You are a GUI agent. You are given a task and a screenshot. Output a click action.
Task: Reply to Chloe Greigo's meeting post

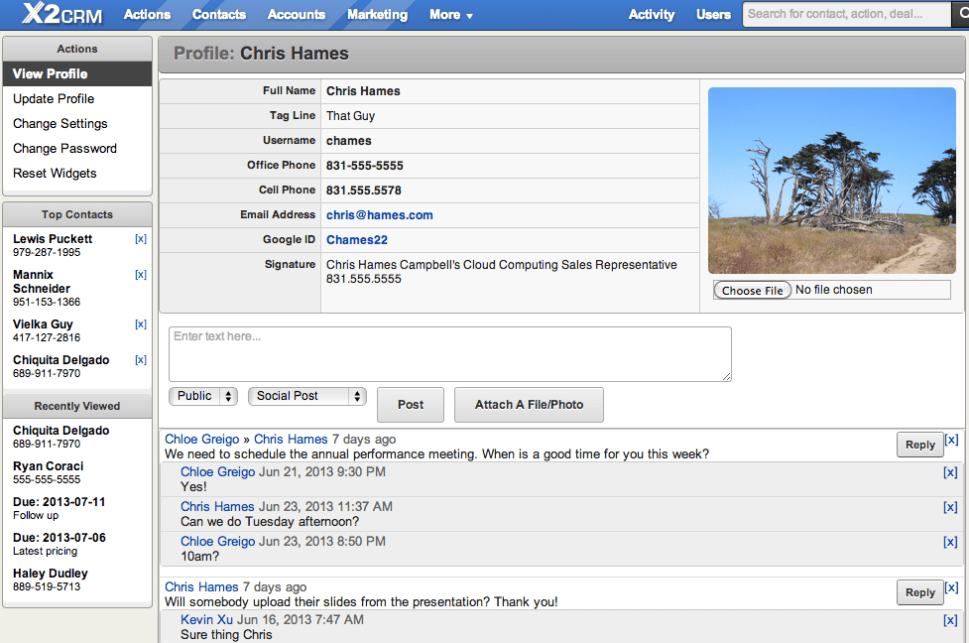(920, 445)
